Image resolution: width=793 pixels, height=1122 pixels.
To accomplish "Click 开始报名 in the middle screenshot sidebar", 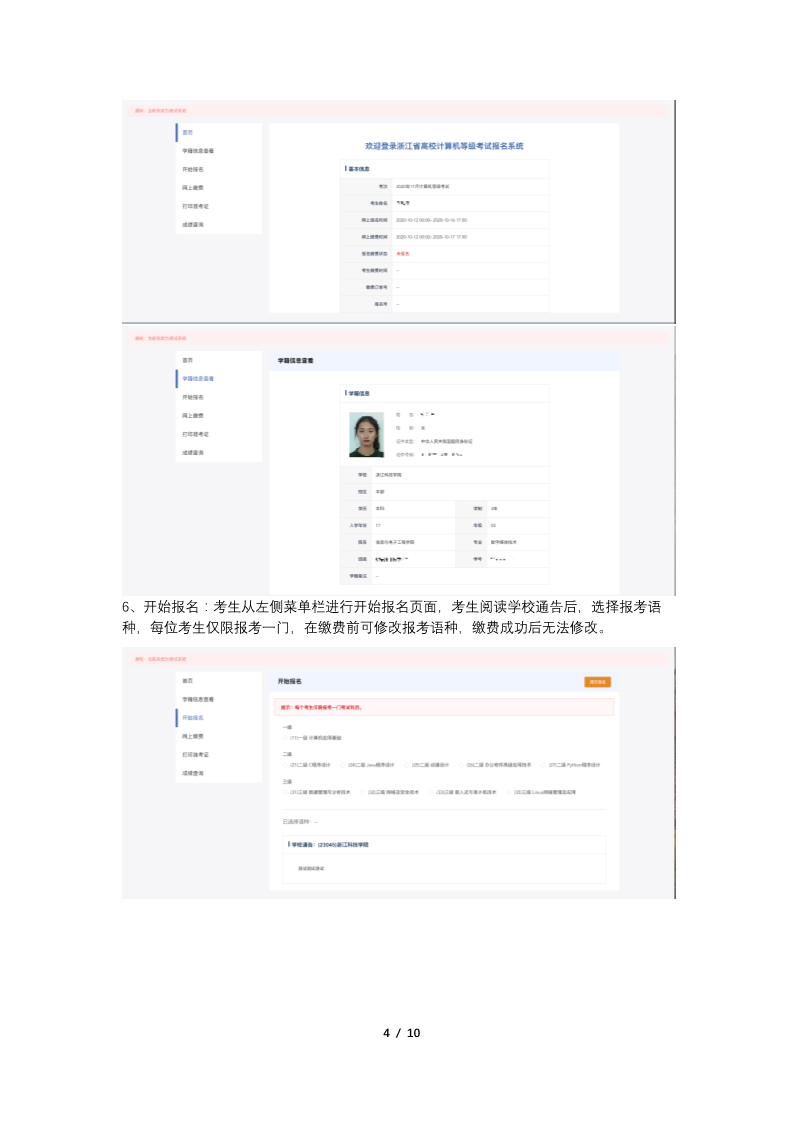I will pos(193,397).
